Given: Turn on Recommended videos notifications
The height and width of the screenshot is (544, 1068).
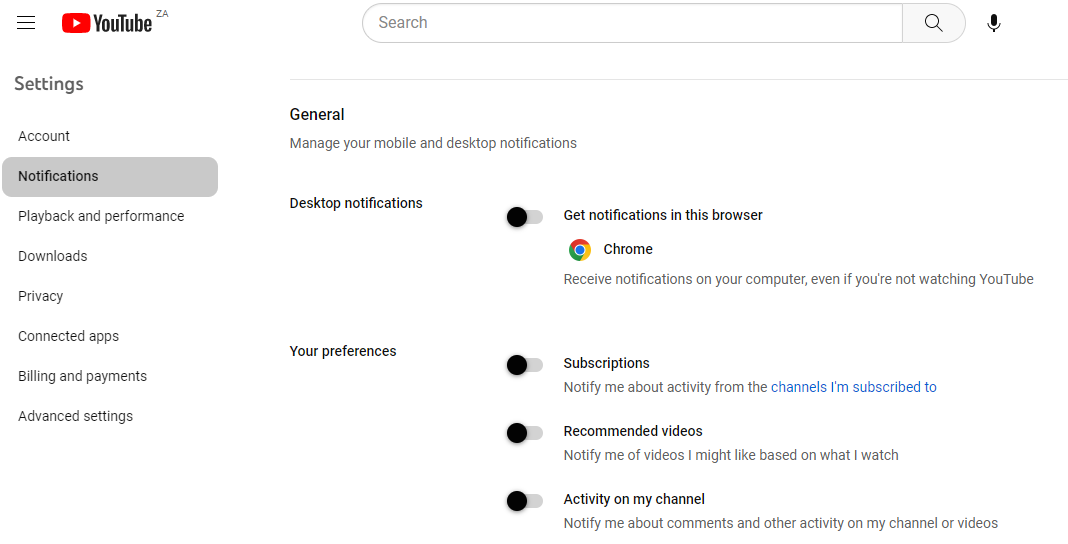Looking at the screenshot, I should 524,433.
